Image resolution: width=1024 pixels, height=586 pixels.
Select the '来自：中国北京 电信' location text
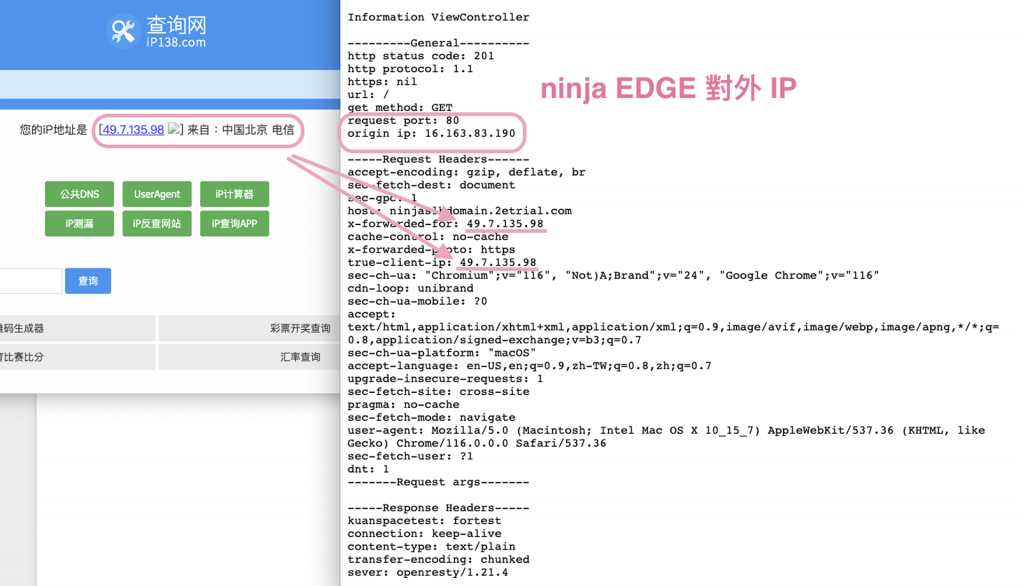pos(240,129)
